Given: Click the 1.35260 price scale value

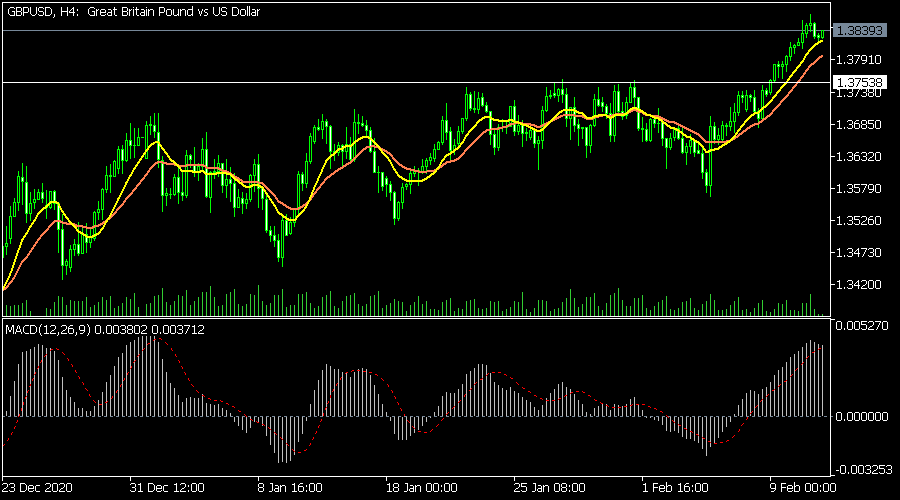Looking at the screenshot, I should click(x=860, y=220).
